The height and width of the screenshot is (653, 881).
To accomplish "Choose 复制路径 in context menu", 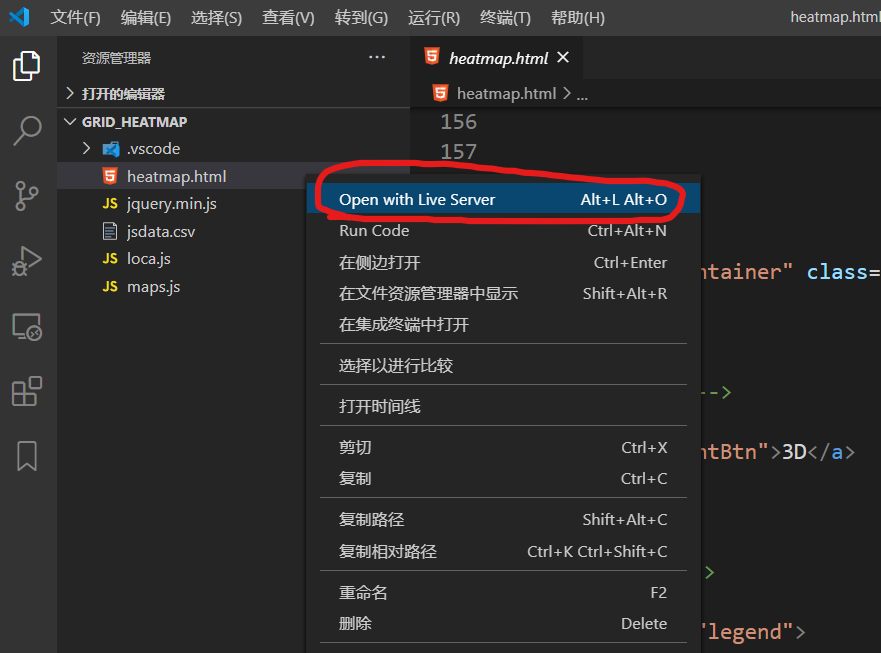I will click(x=503, y=519).
